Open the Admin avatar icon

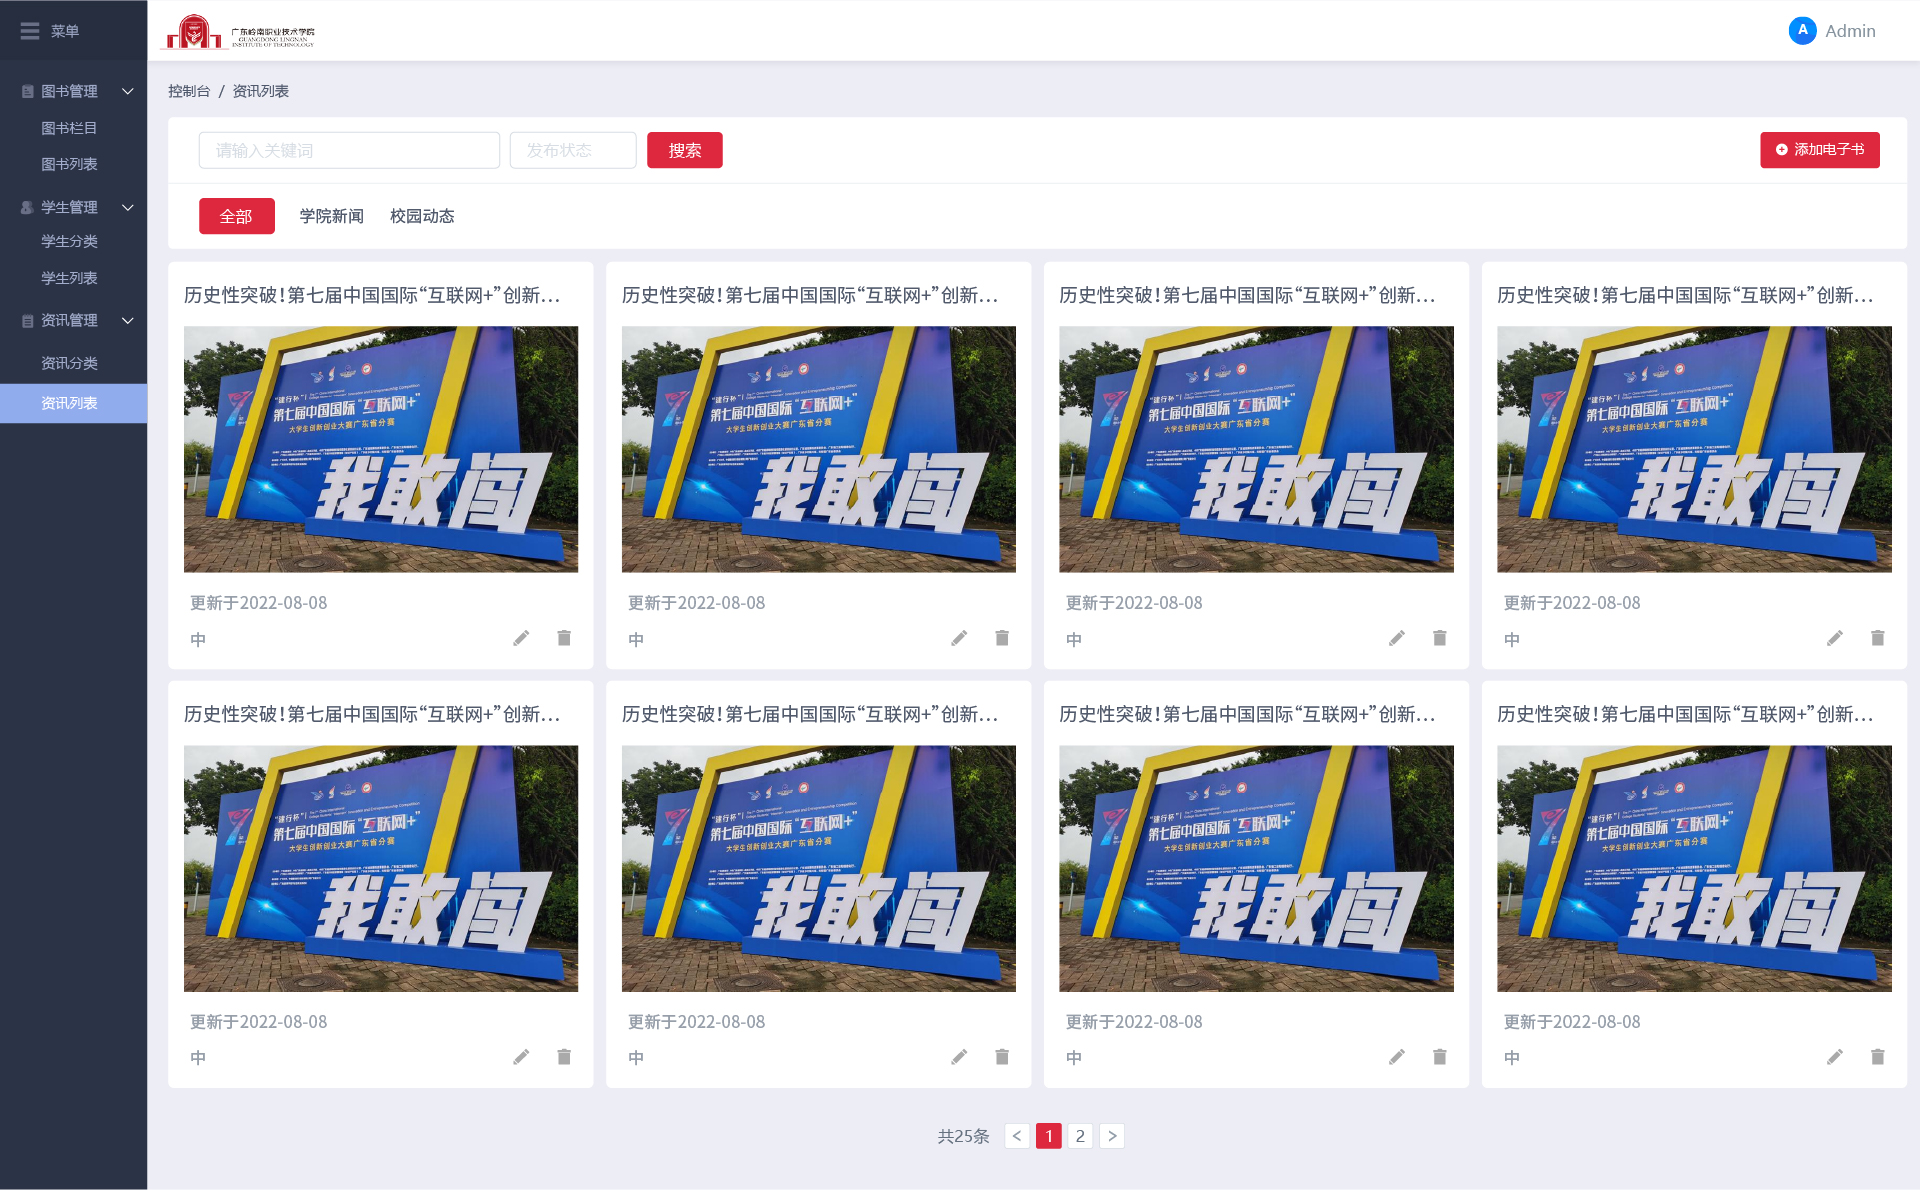pyautogui.click(x=1802, y=31)
